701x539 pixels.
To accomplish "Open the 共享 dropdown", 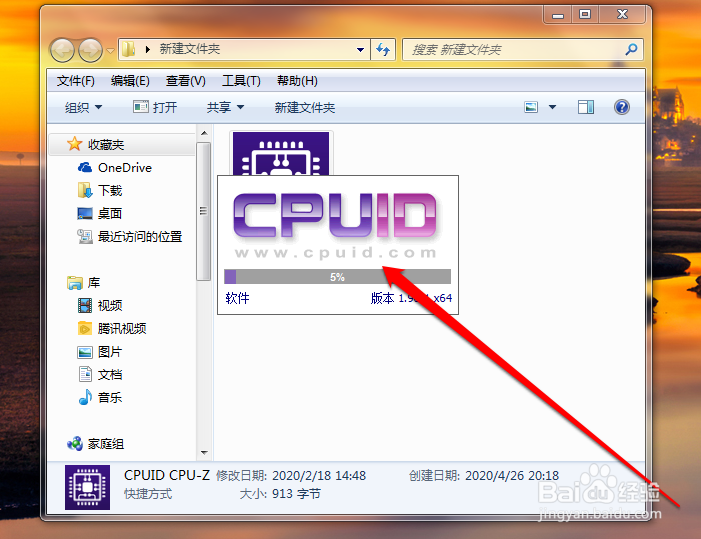I will (x=225, y=107).
